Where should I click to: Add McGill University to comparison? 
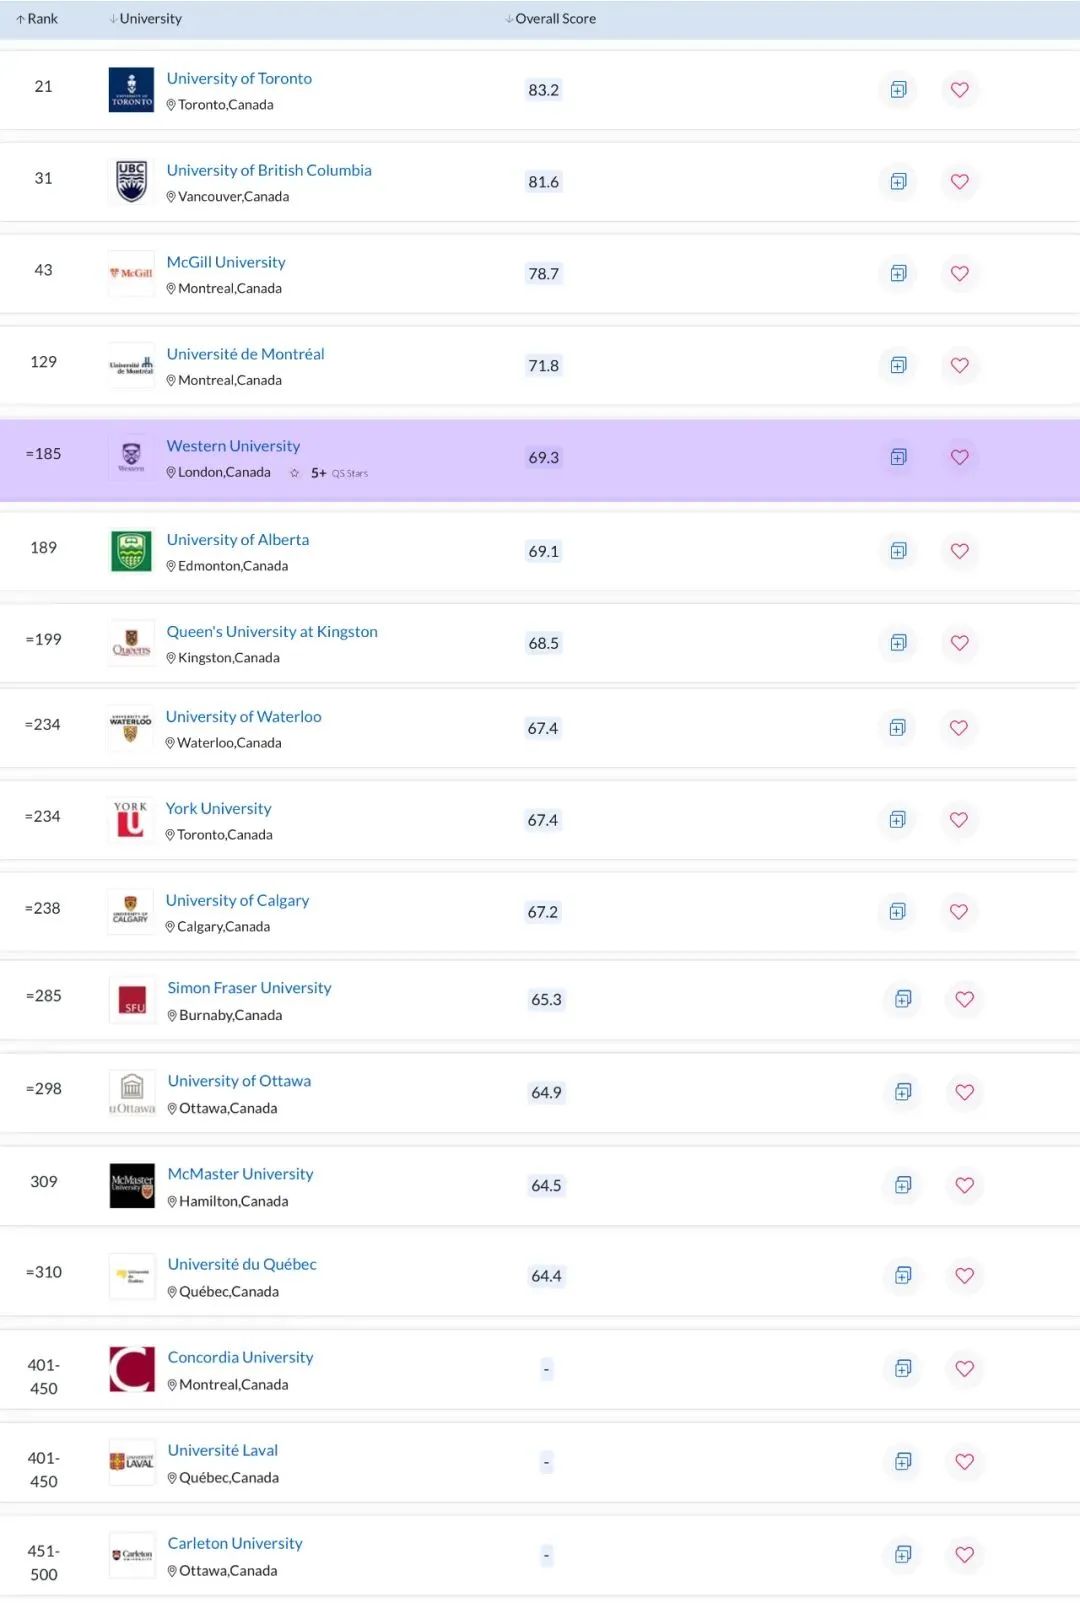pyautogui.click(x=897, y=273)
